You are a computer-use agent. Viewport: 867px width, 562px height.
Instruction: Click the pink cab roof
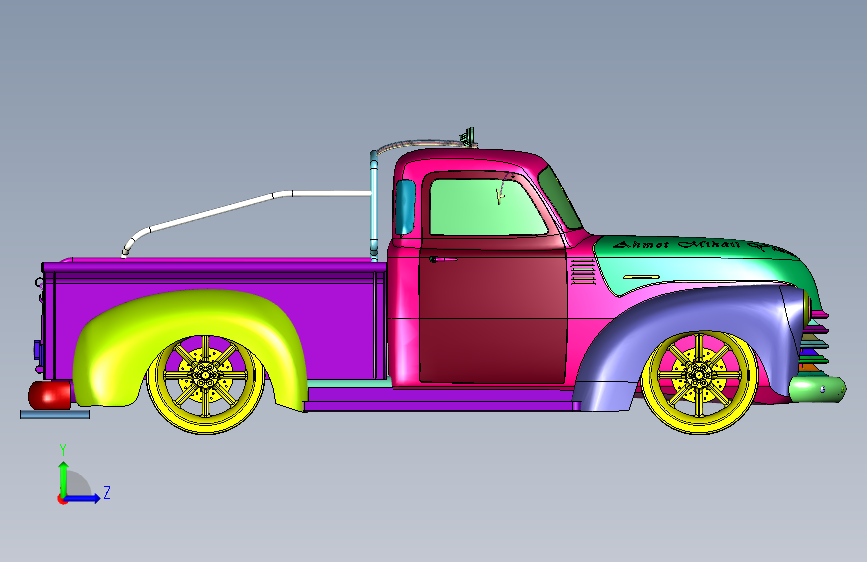click(470, 159)
